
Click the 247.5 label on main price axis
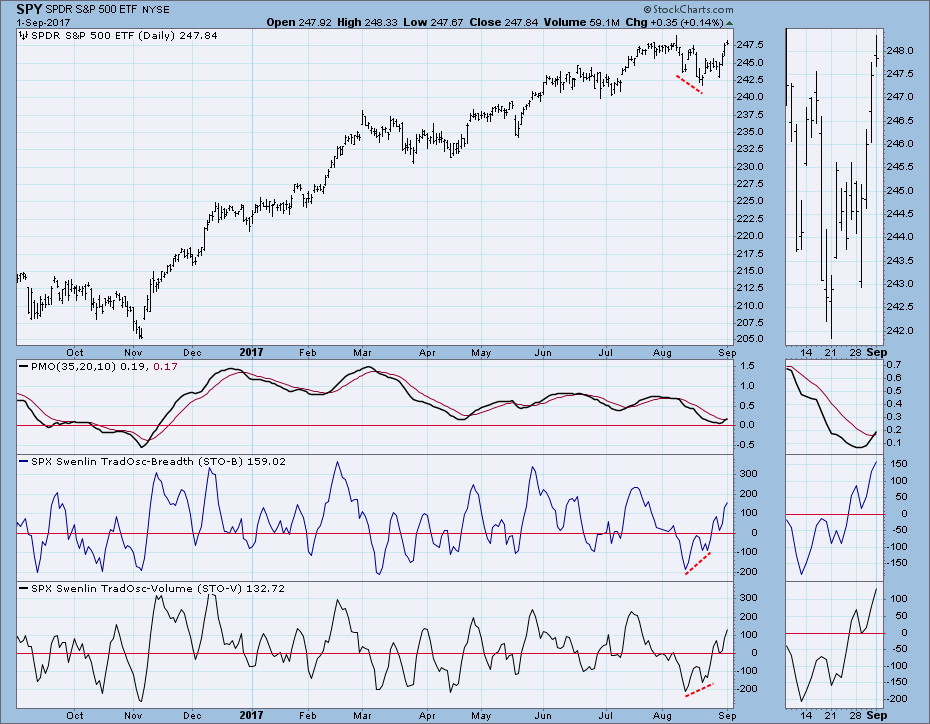(750, 44)
